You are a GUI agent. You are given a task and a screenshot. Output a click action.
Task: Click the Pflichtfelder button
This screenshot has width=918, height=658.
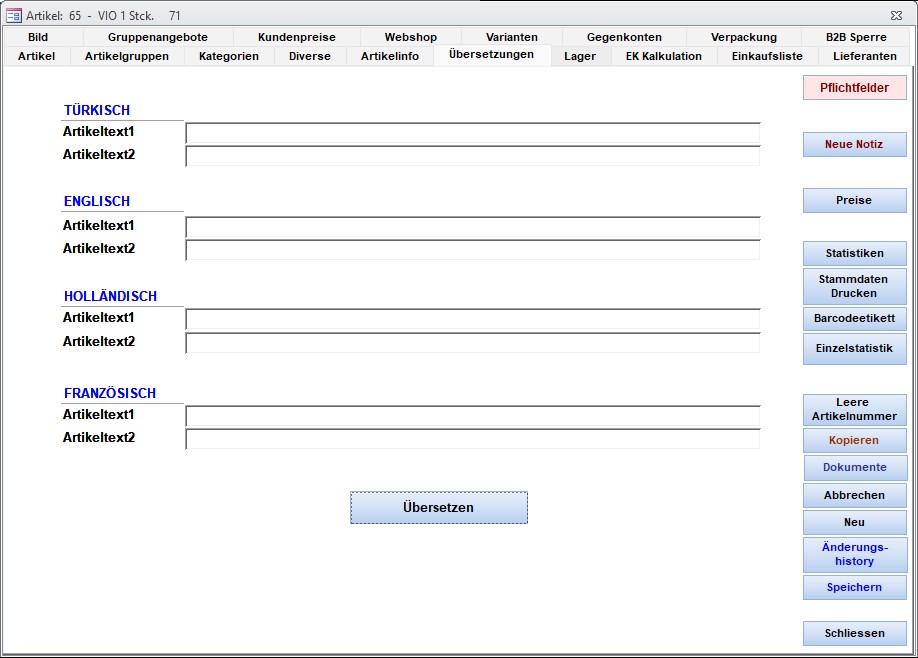point(854,88)
